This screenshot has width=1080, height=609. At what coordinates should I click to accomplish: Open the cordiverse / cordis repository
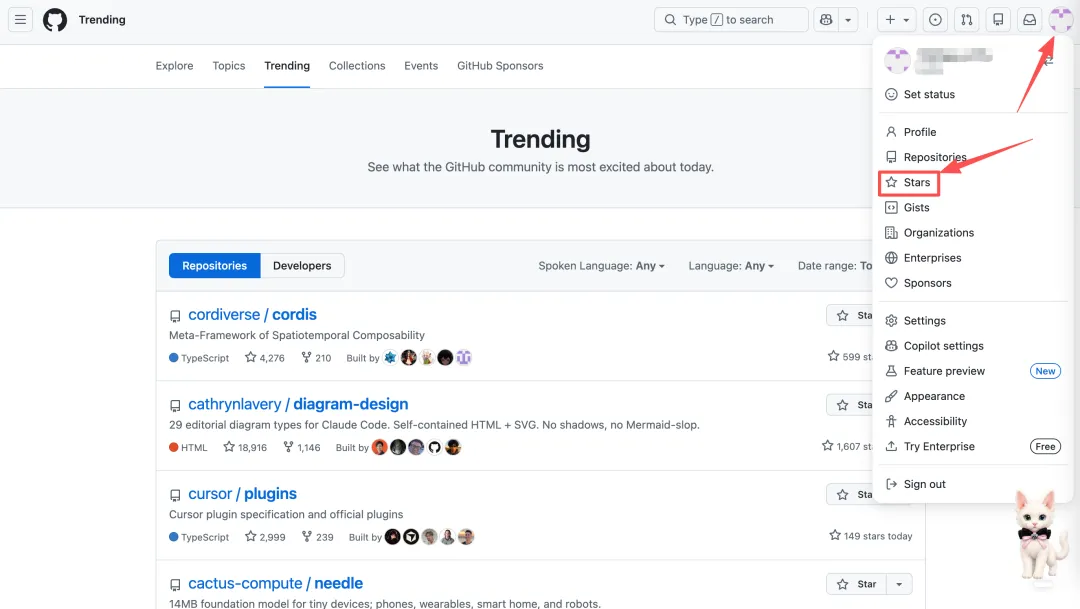[x=252, y=314]
